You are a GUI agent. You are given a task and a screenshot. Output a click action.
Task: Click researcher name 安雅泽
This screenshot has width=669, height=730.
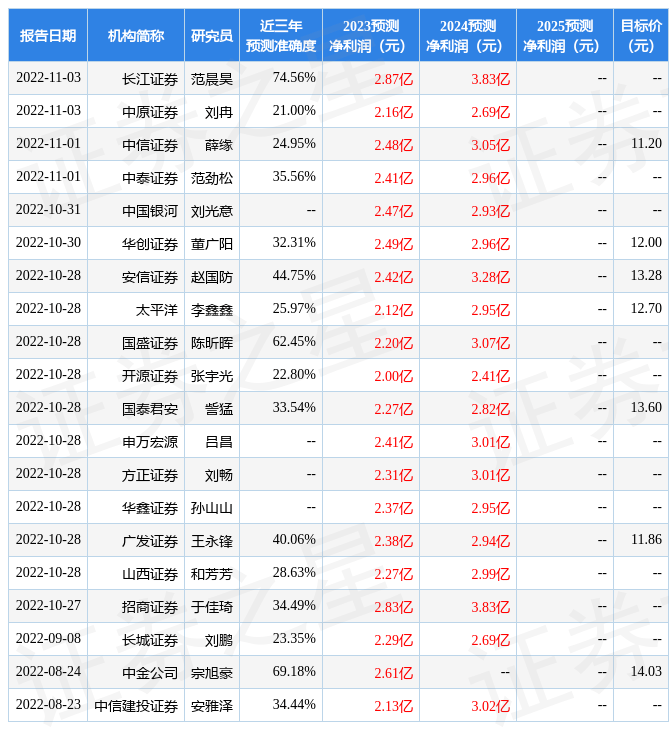pyautogui.click(x=212, y=706)
